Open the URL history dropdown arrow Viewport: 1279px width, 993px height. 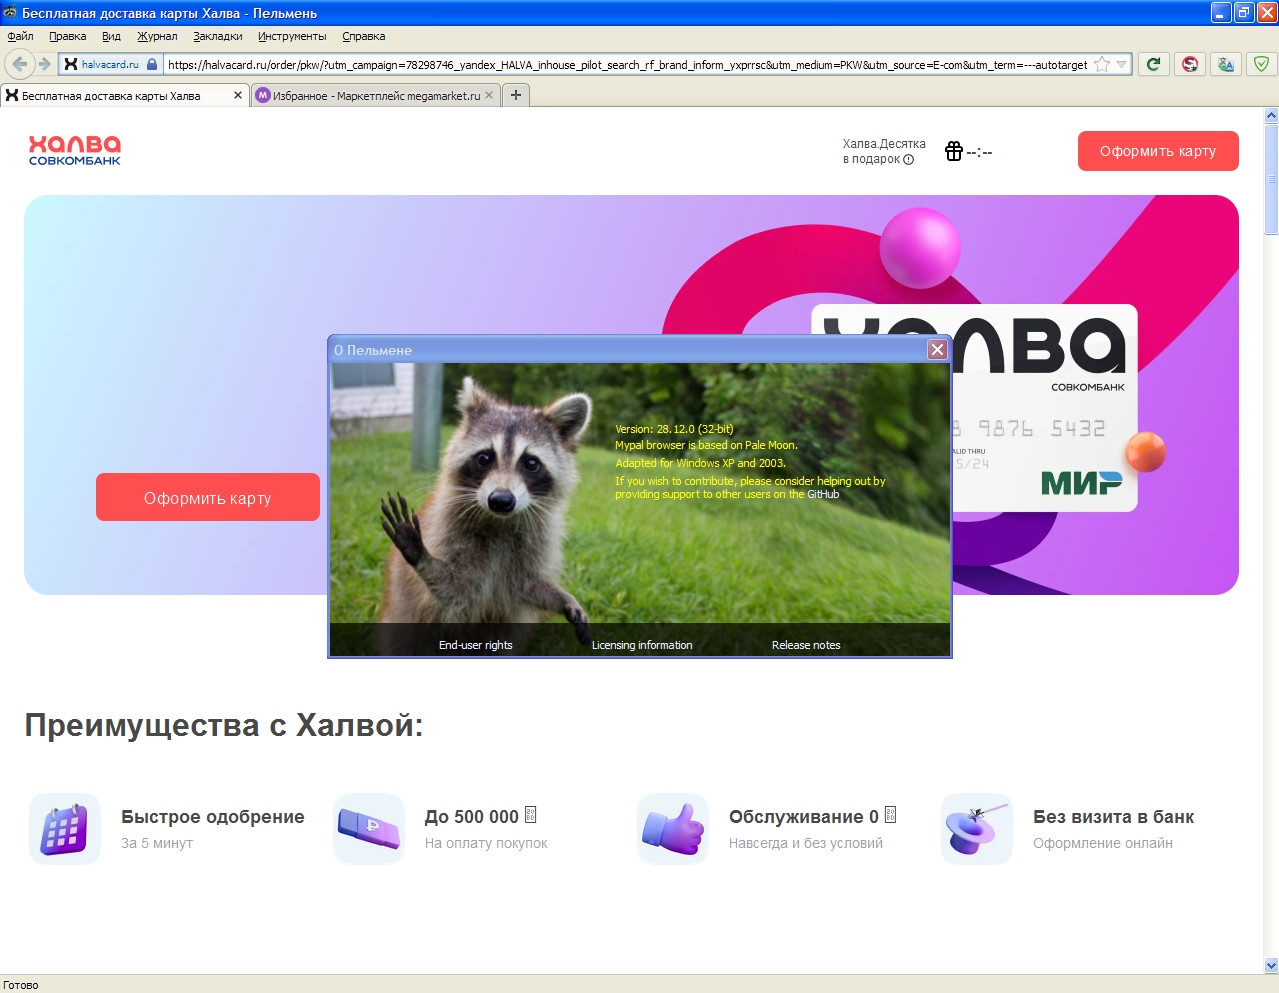tap(1122, 64)
